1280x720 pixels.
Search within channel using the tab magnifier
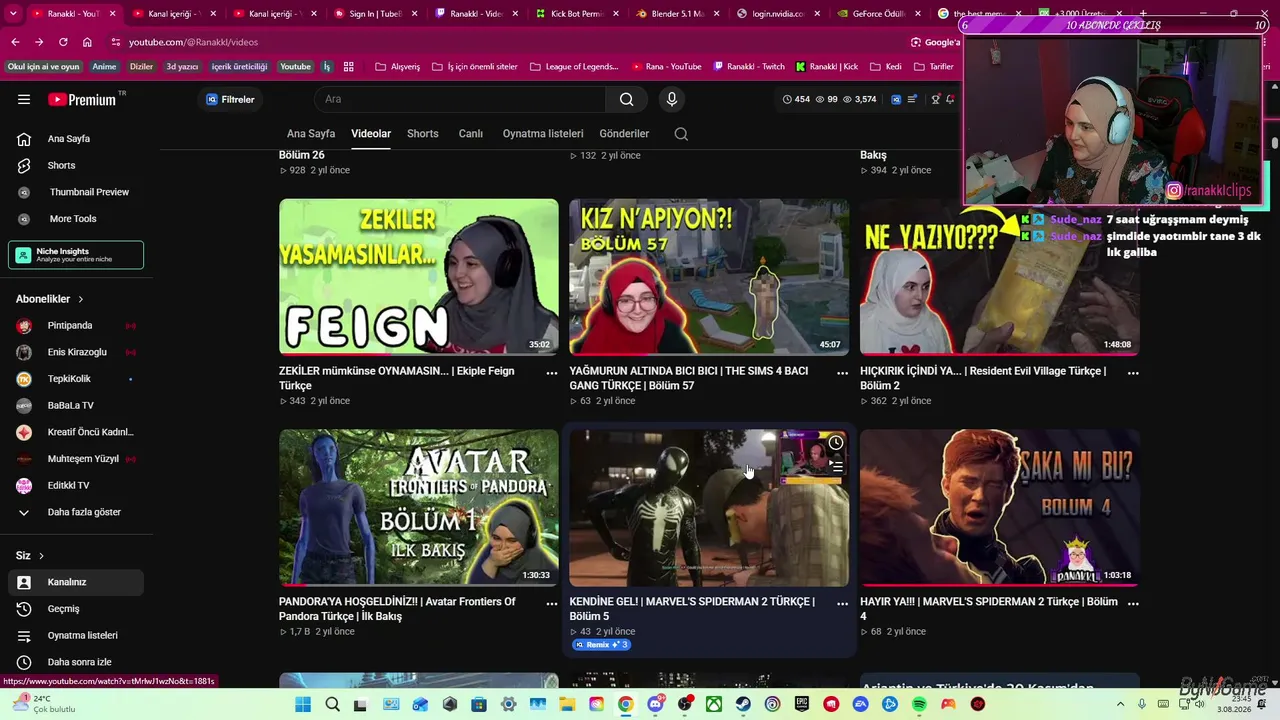[x=681, y=134]
